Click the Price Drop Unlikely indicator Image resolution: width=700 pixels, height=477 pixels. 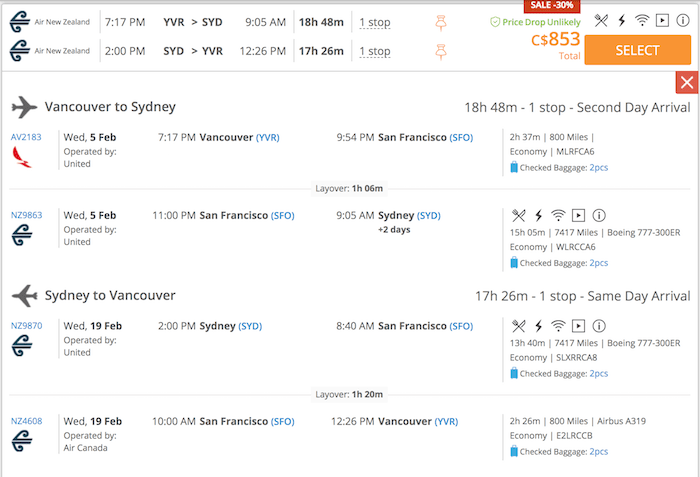click(535, 22)
